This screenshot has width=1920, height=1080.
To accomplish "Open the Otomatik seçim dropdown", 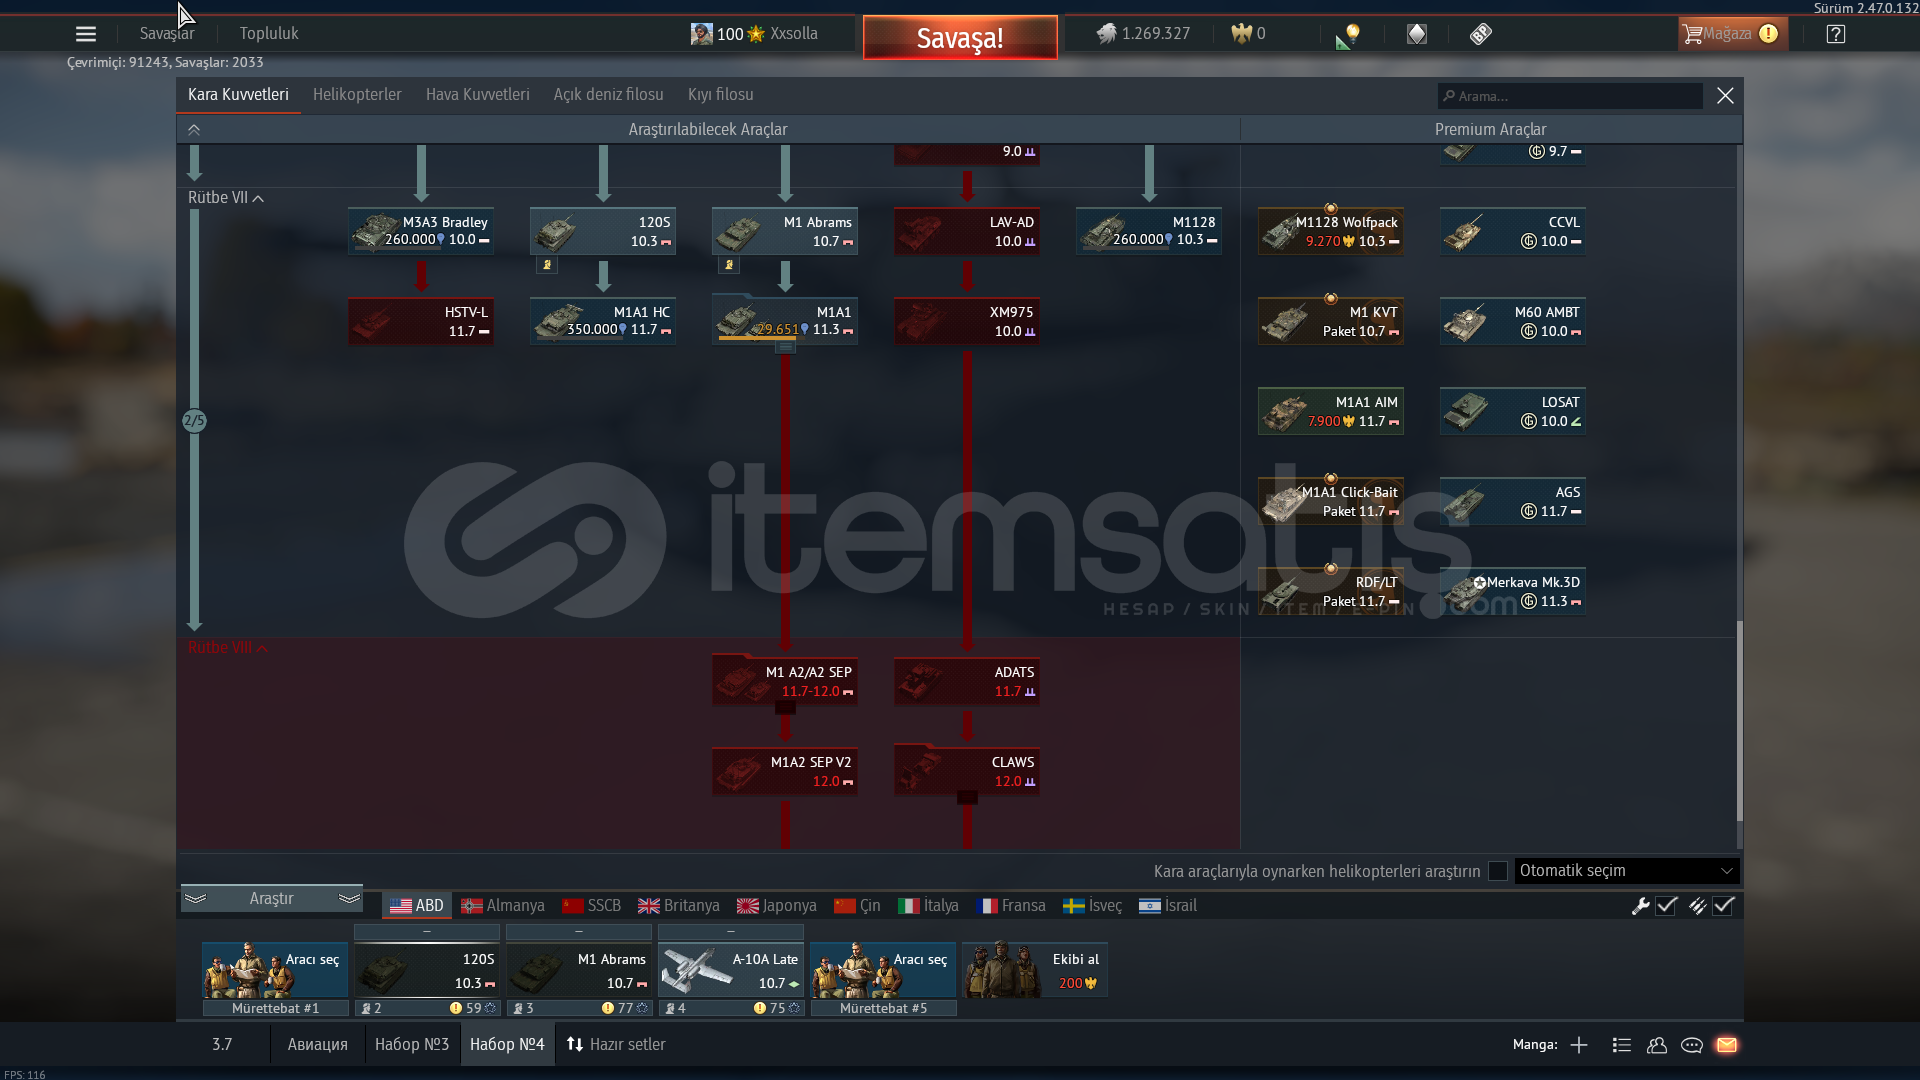I will coord(1626,871).
